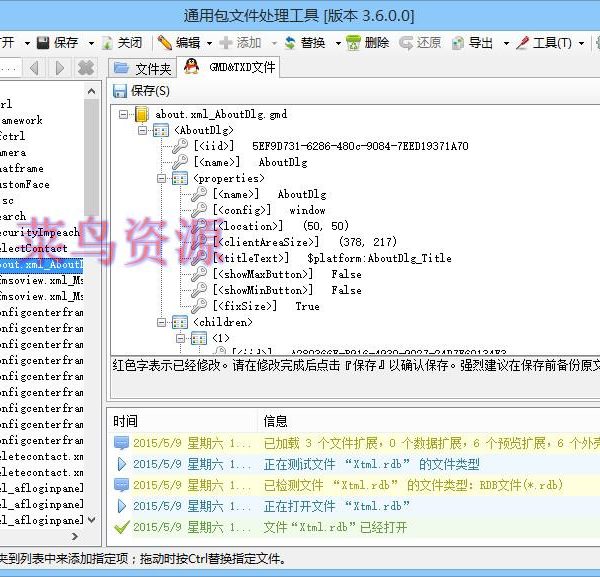Click the Delete (删除) toolbar button
600x577 pixels.
(367, 43)
